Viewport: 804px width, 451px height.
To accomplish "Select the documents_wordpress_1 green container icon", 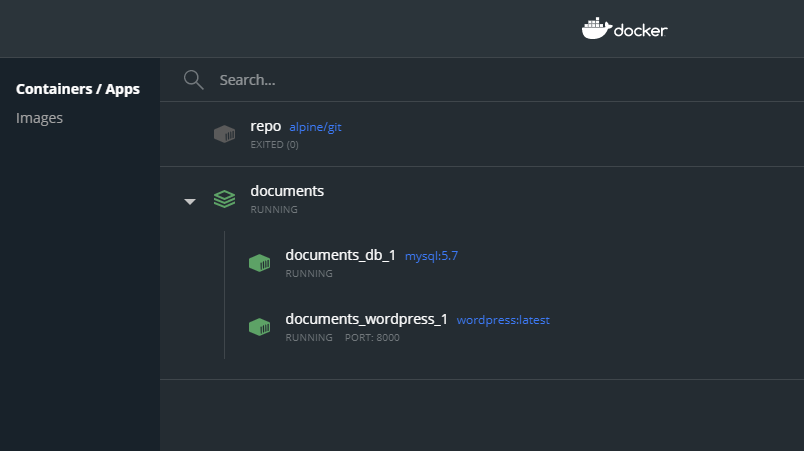I will point(259,327).
